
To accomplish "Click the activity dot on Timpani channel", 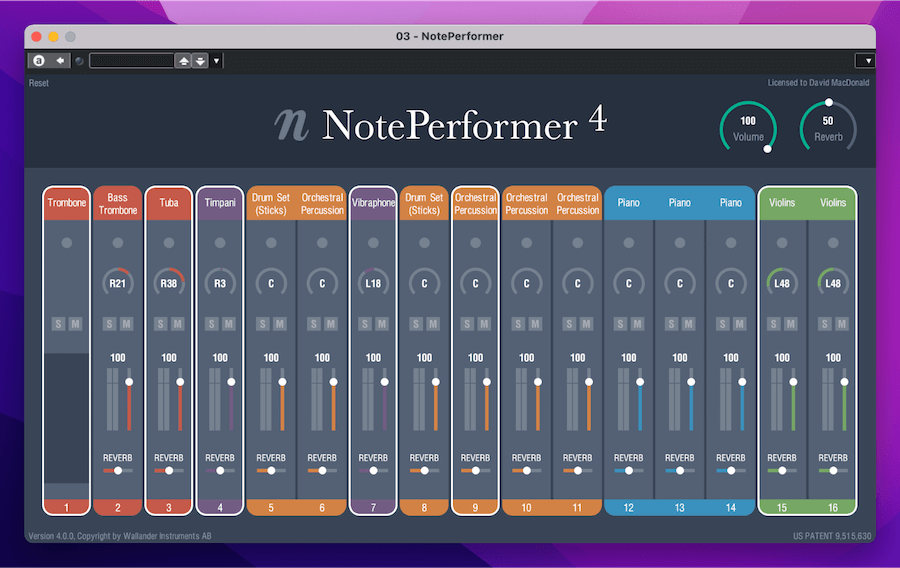I will pyautogui.click(x=220, y=243).
